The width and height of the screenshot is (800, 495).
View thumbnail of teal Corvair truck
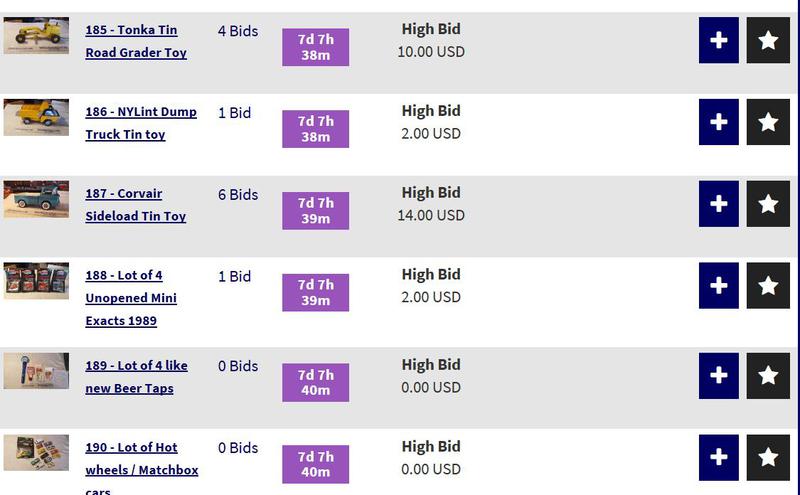tap(36, 199)
